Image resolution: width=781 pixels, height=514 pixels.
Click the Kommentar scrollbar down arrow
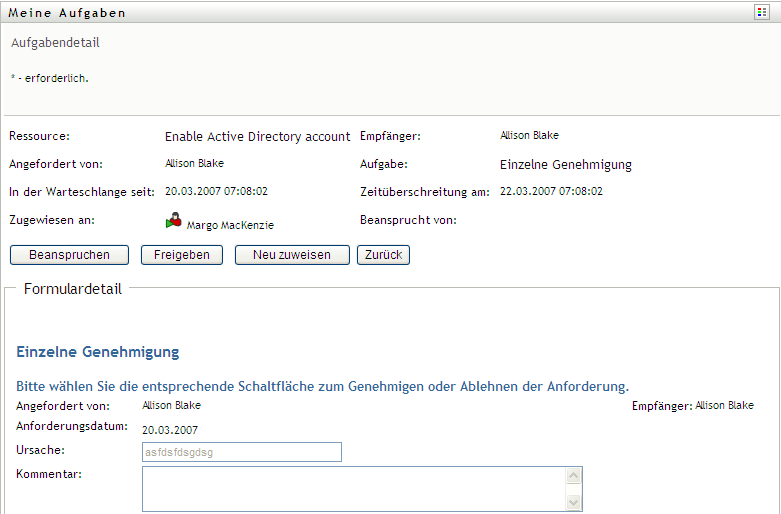pos(574,503)
